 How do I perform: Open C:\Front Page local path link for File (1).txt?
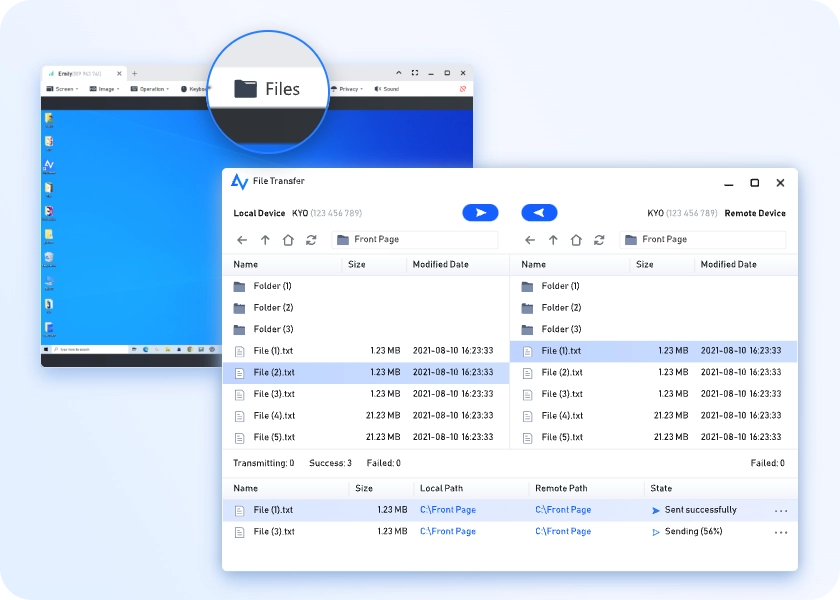click(447, 510)
